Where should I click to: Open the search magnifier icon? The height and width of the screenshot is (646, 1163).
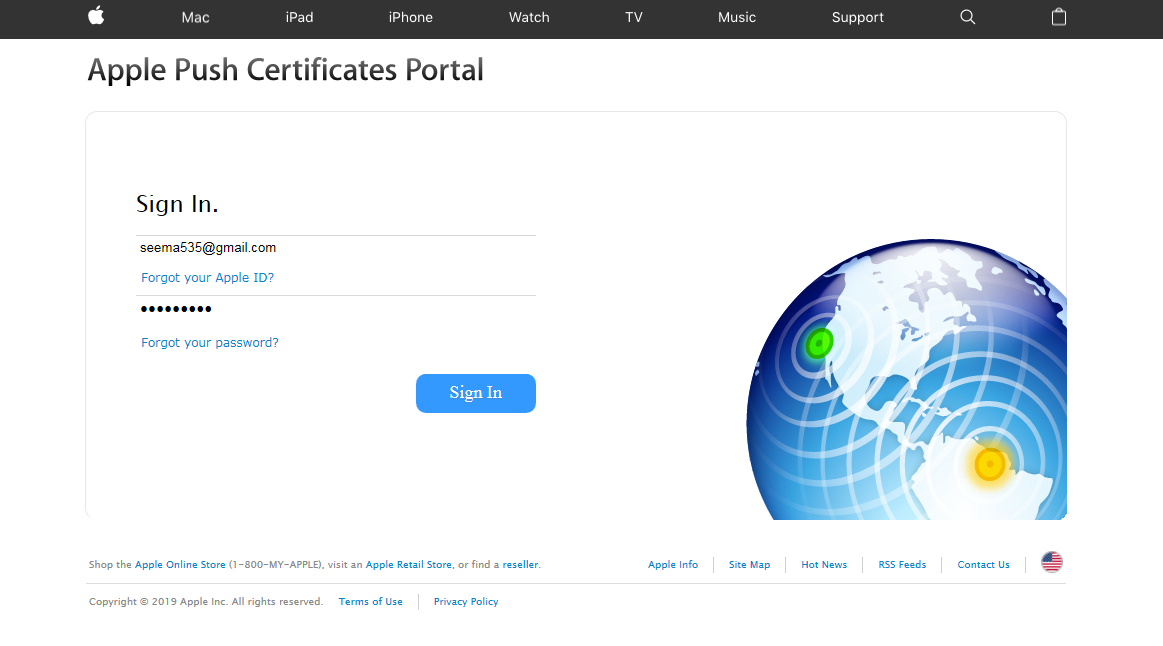click(x=967, y=17)
